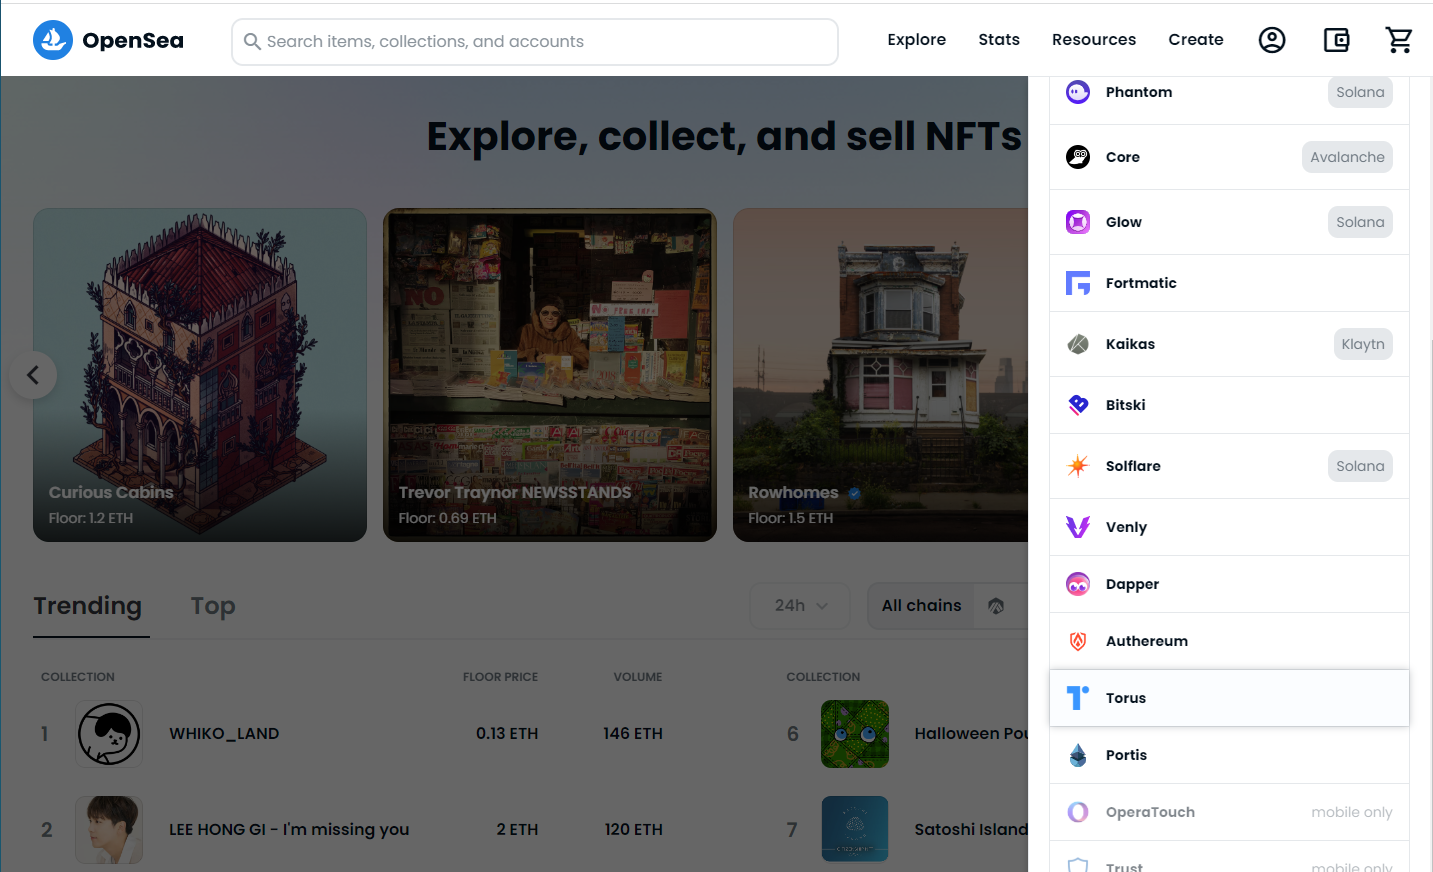Image resolution: width=1433 pixels, height=872 pixels.
Task: Open the Stats menu
Action: tap(999, 40)
